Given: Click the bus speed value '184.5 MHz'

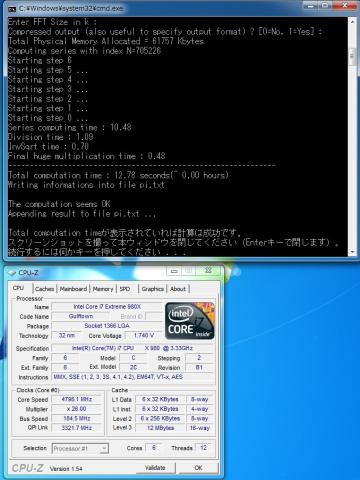Looking at the screenshot, I should 77,418.
